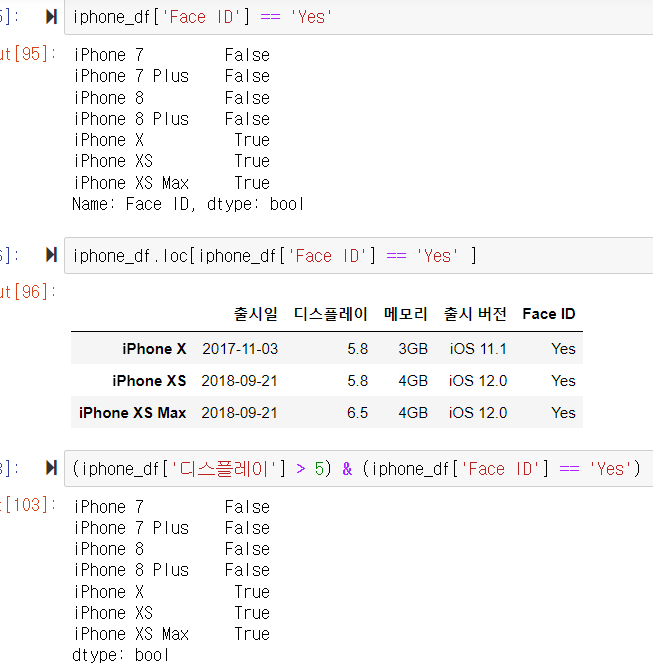Run the cell with iphone_df['Face ID'] == 'Yes'
The image size is (653, 670).
pos(52,17)
